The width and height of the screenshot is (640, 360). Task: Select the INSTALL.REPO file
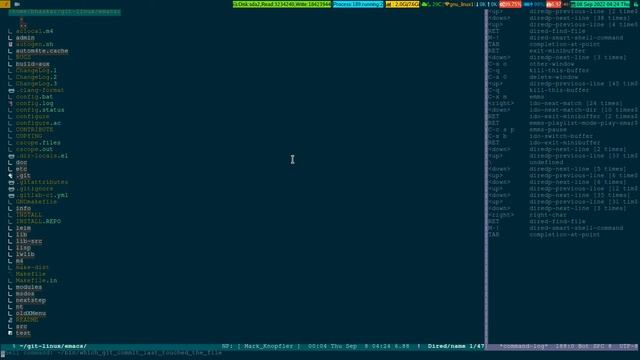point(38,222)
